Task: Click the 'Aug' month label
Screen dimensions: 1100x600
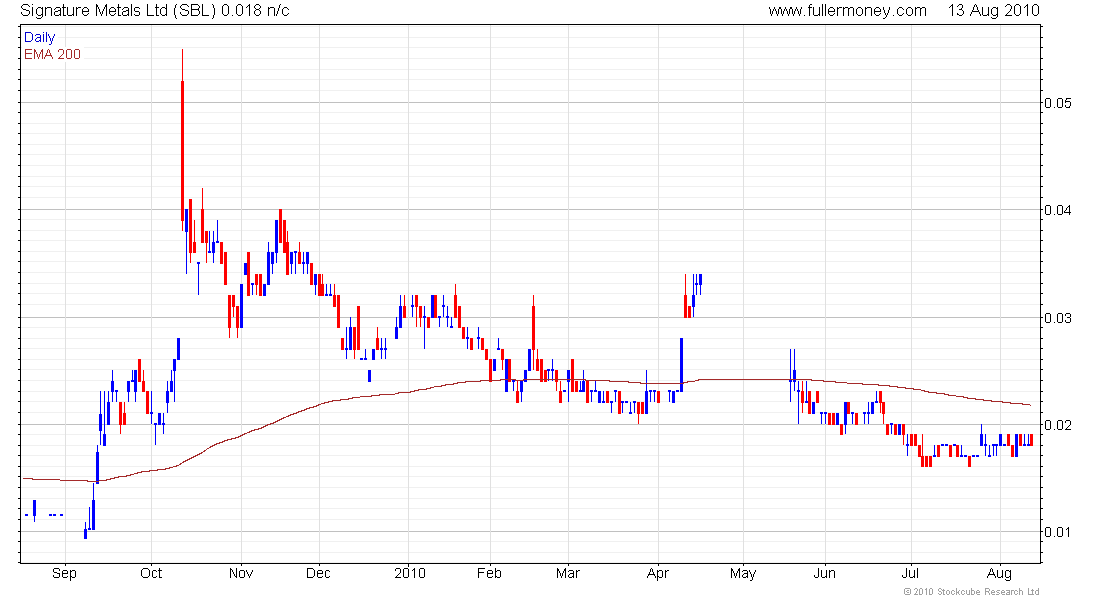Action: (x=1000, y=573)
